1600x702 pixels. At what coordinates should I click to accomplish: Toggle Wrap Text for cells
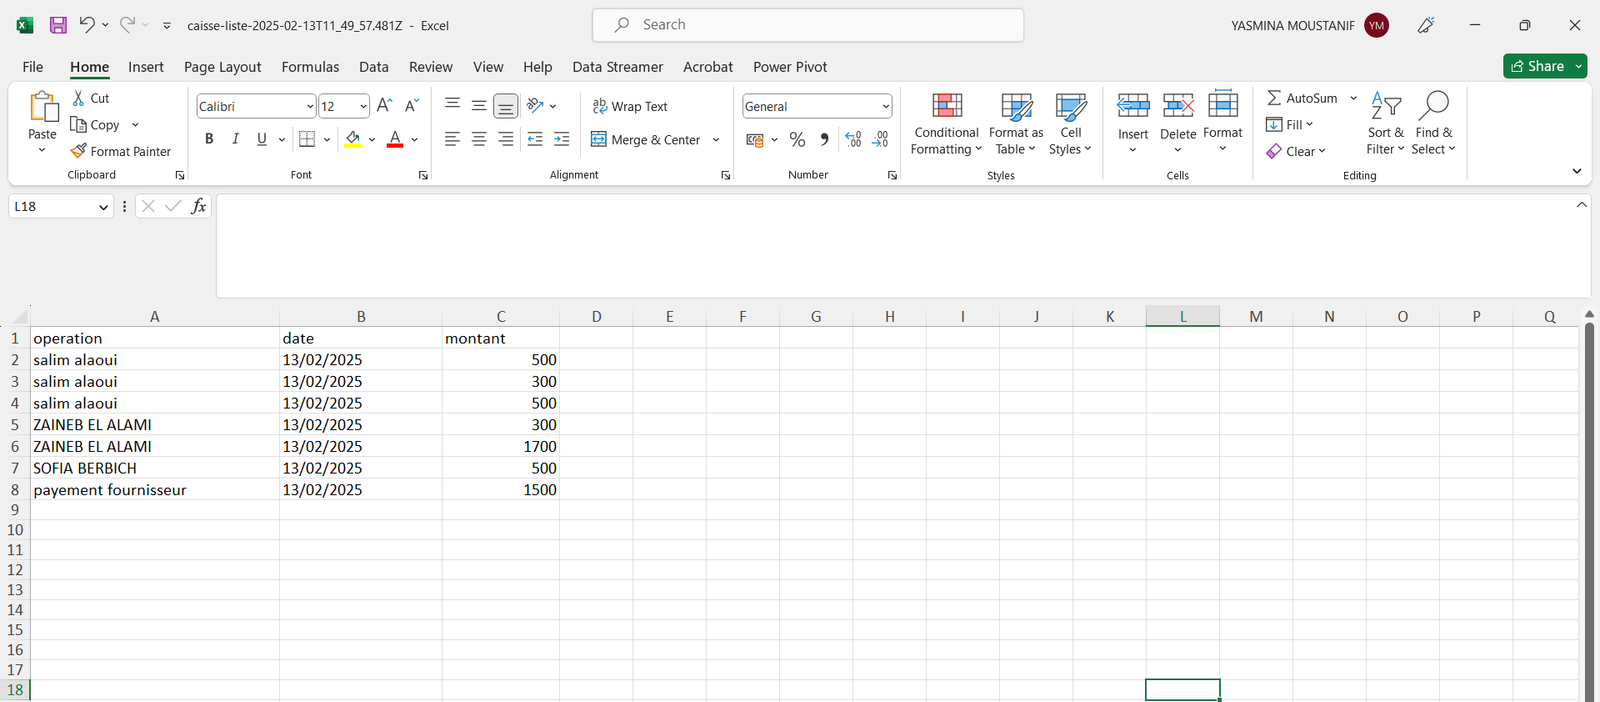630,106
